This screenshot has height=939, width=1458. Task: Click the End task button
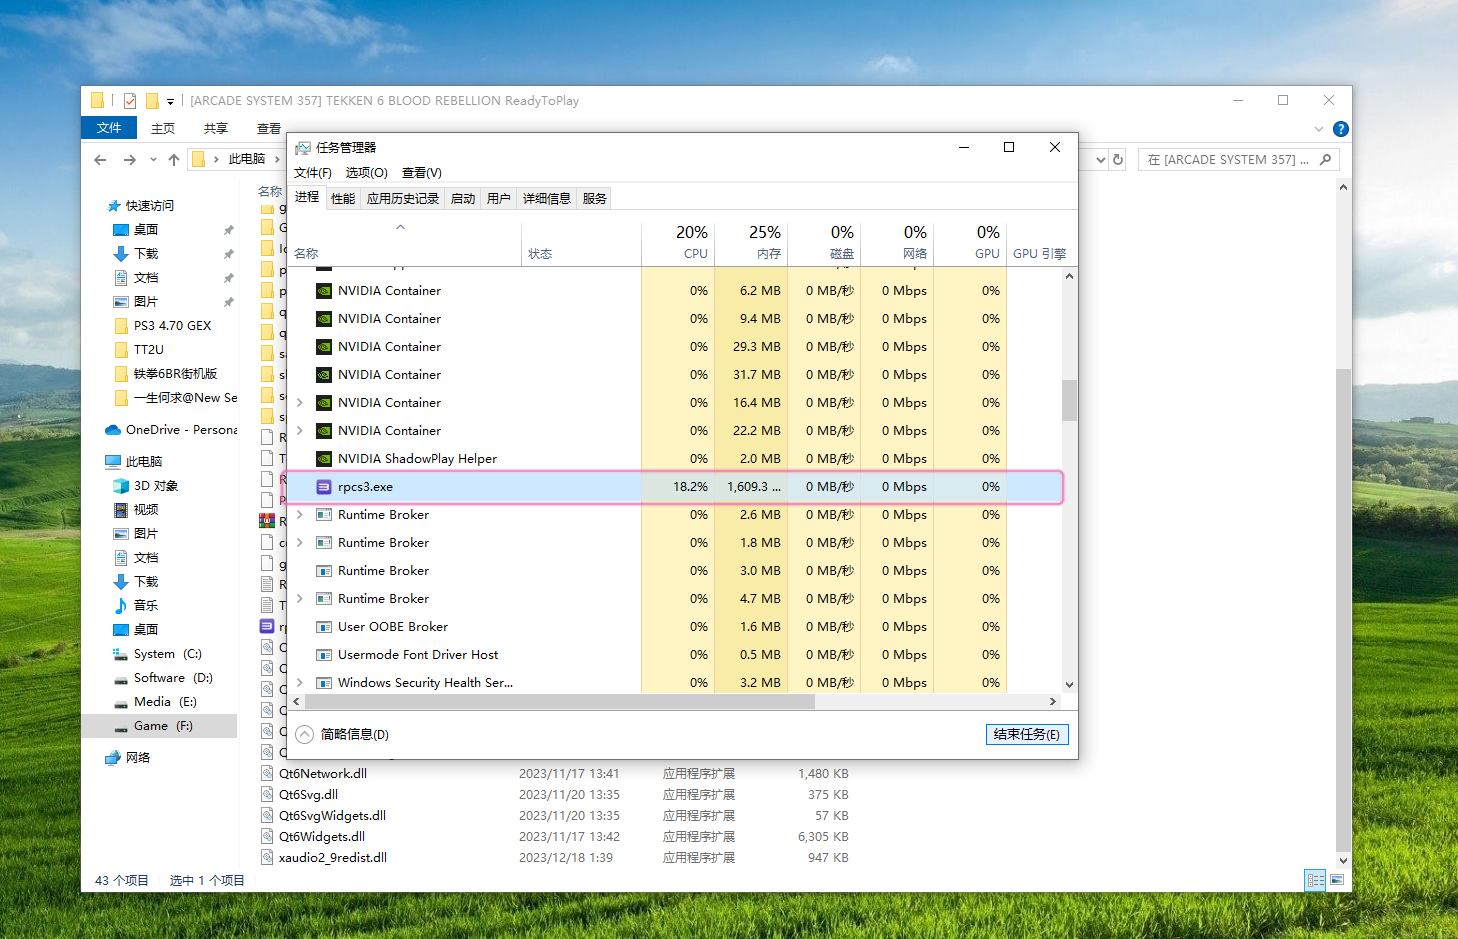click(1027, 735)
